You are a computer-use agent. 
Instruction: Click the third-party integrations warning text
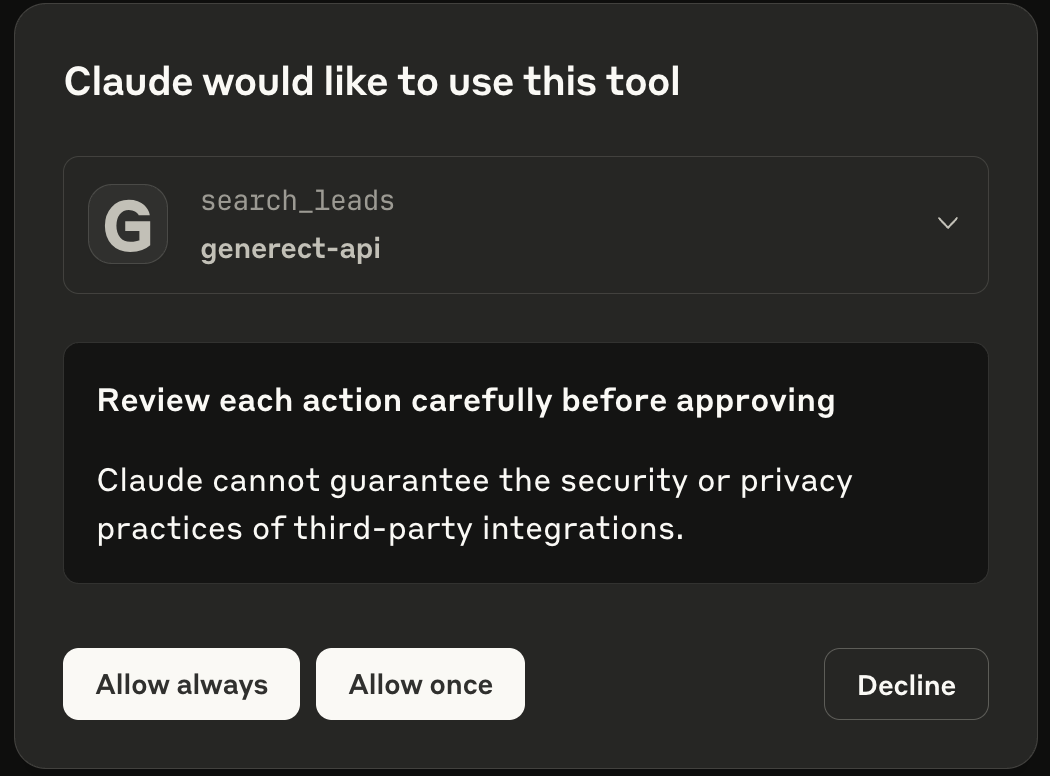pyautogui.click(x=390, y=528)
